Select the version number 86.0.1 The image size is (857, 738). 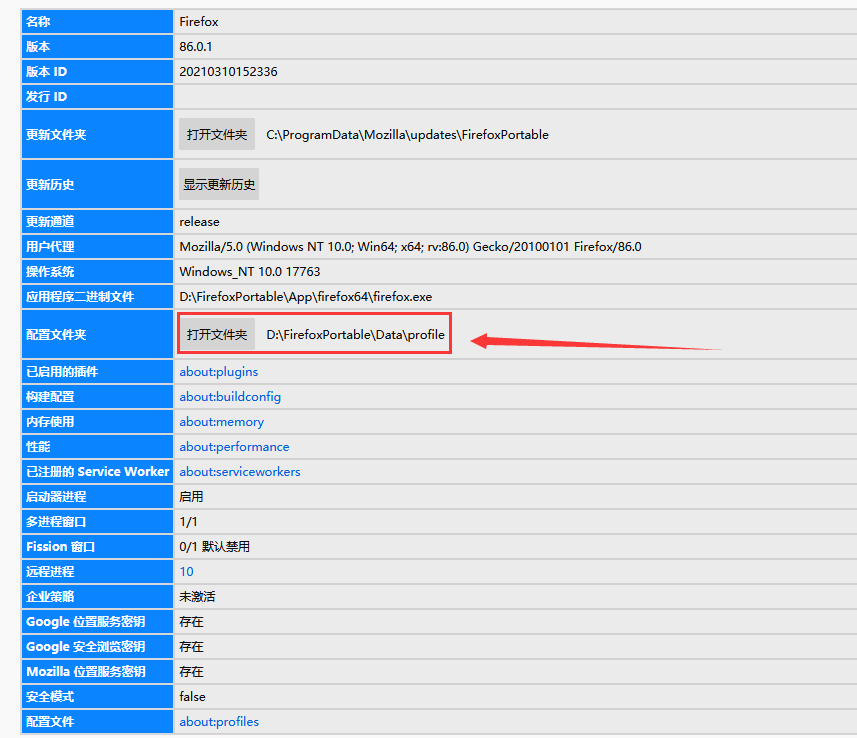click(196, 46)
